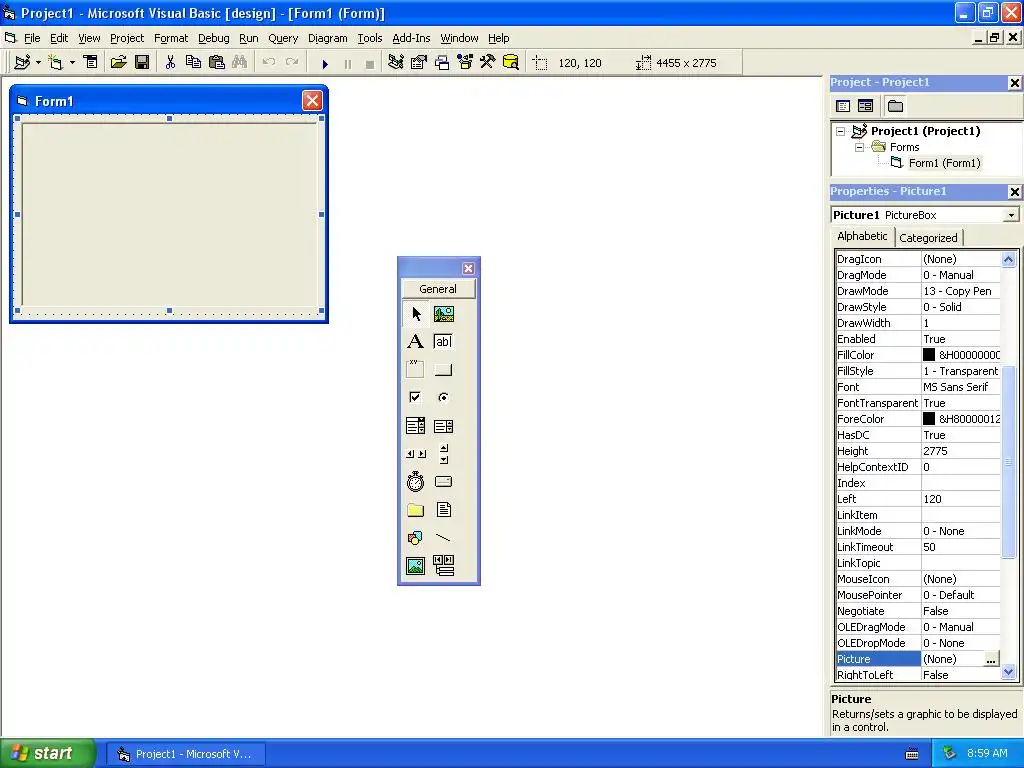Select the Label tool in toolbox
Image resolution: width=1024 pixels, height=768 pixels.
415,342
